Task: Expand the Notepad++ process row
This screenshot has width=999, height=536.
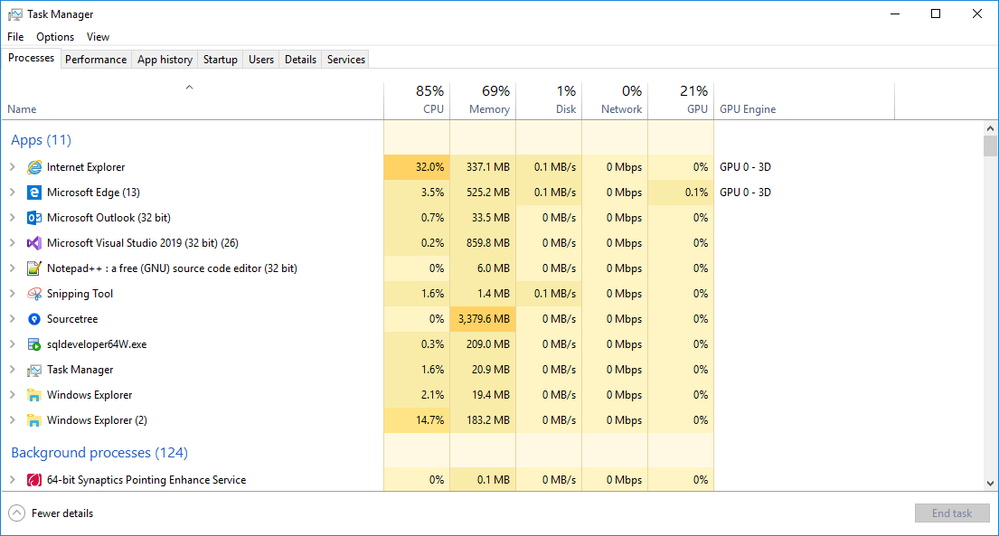Action: pyautogui.click(x=12, y=268)
